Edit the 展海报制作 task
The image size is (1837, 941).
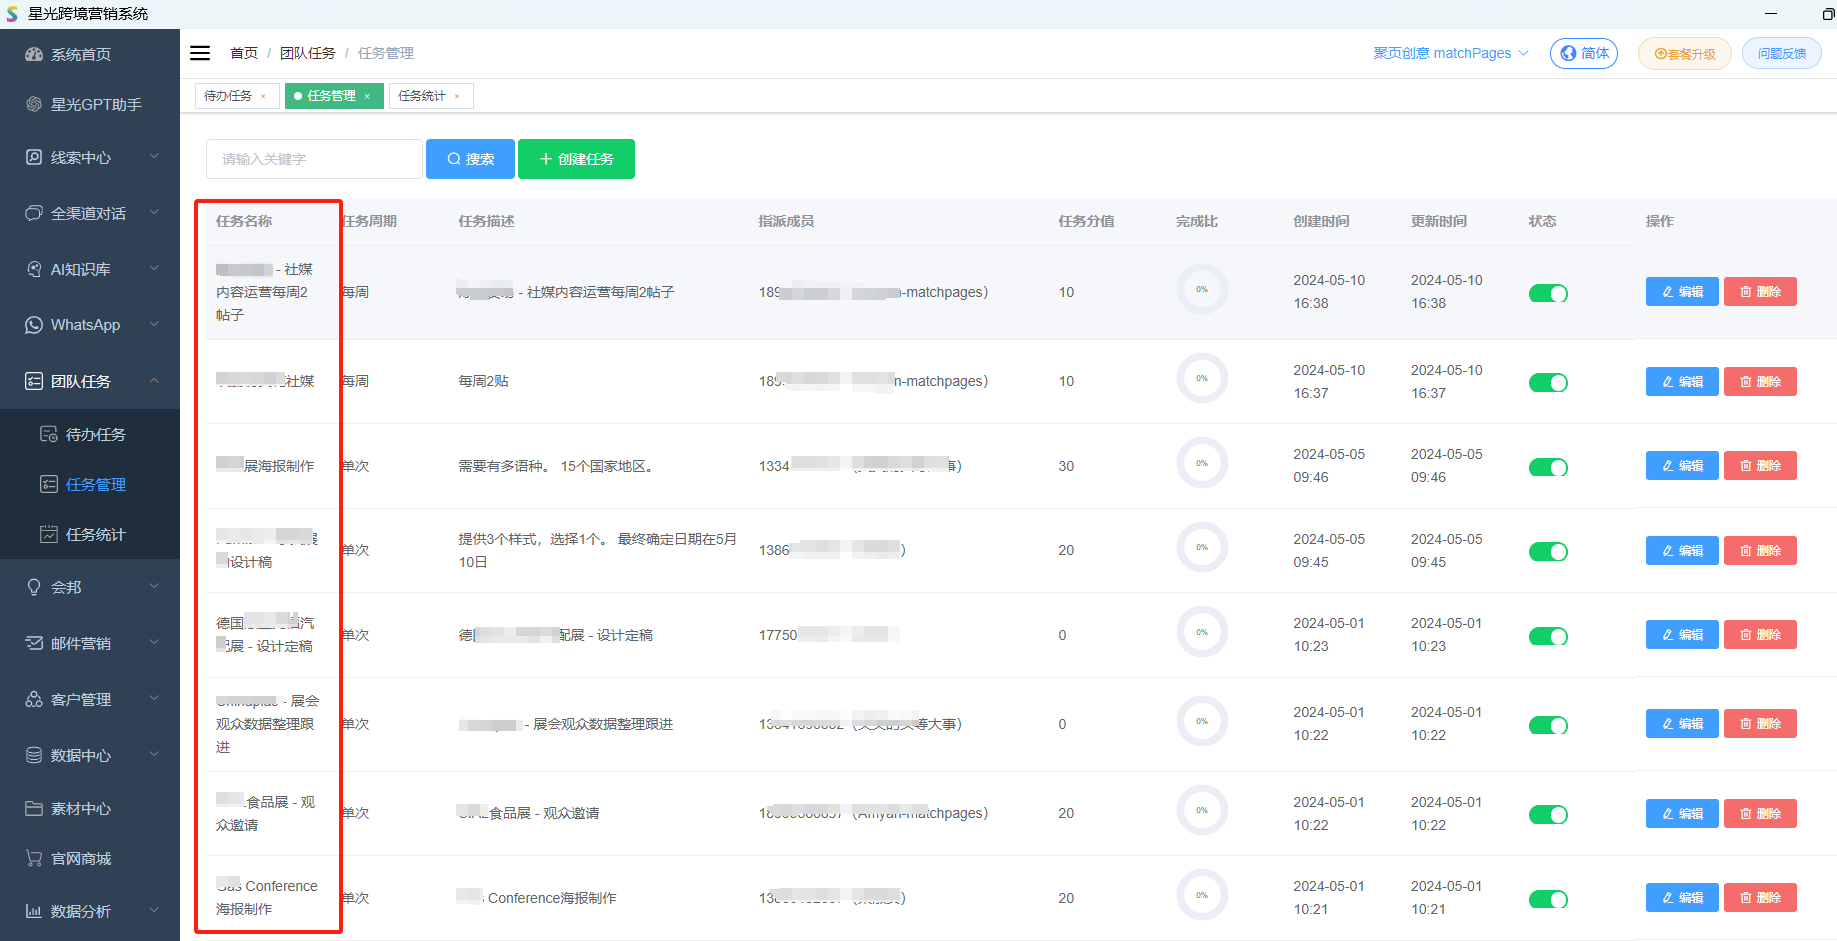(1682, 466)
